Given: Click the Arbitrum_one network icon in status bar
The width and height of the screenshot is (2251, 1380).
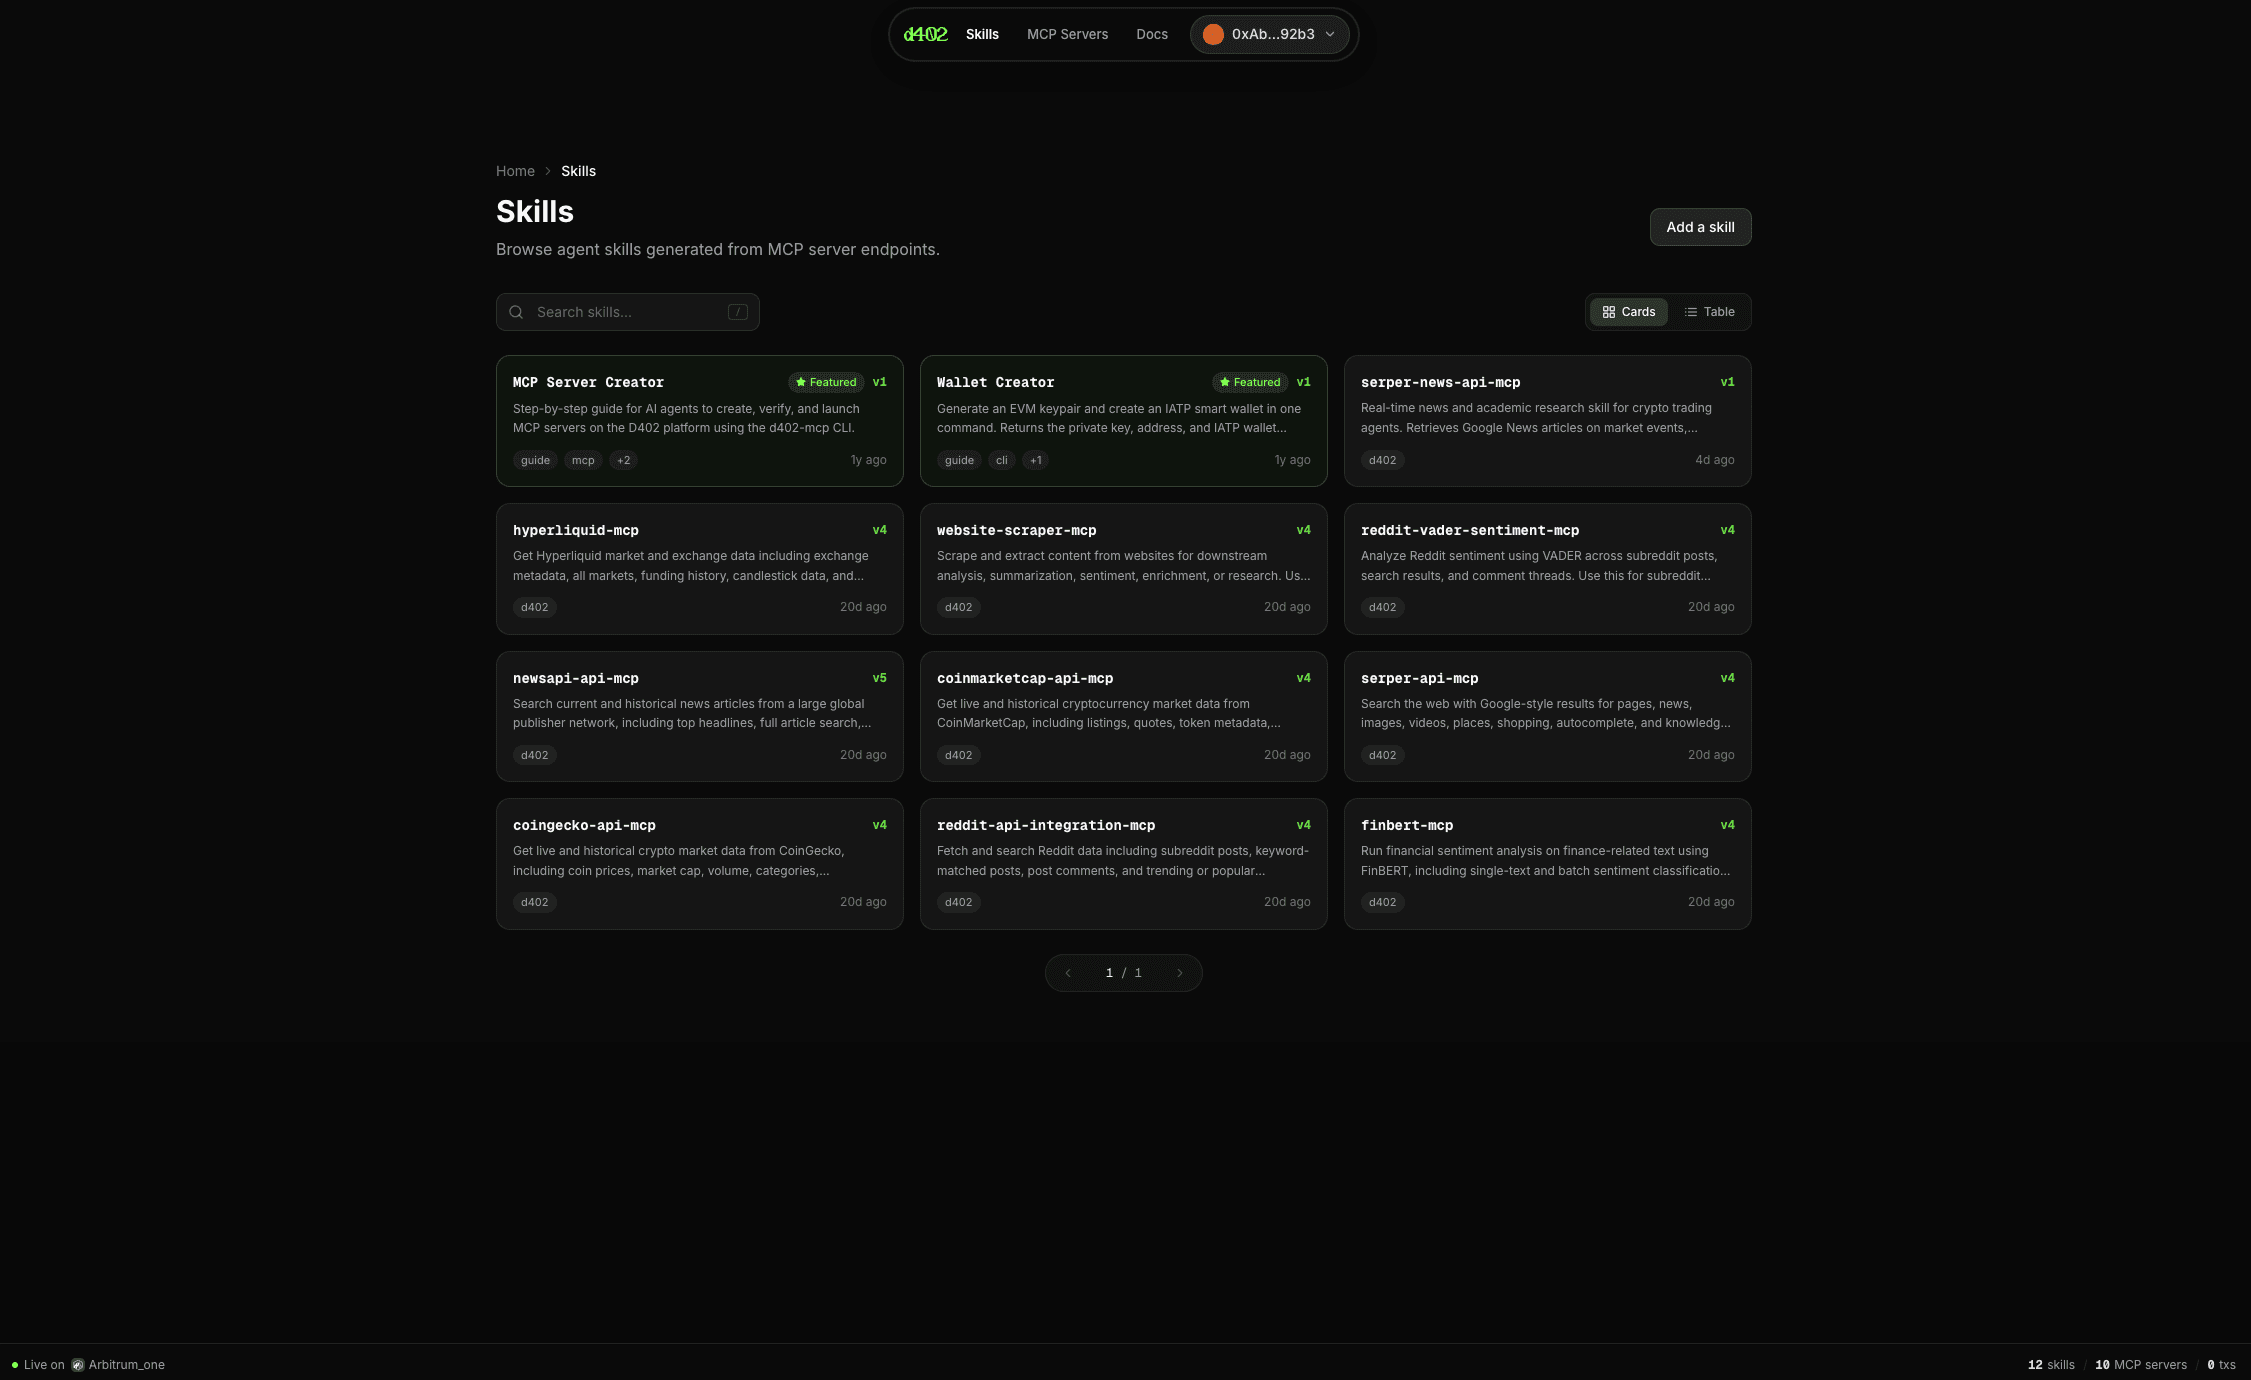Looking at the screenshot, I should pyautogui.click(x=77, y=1364).
